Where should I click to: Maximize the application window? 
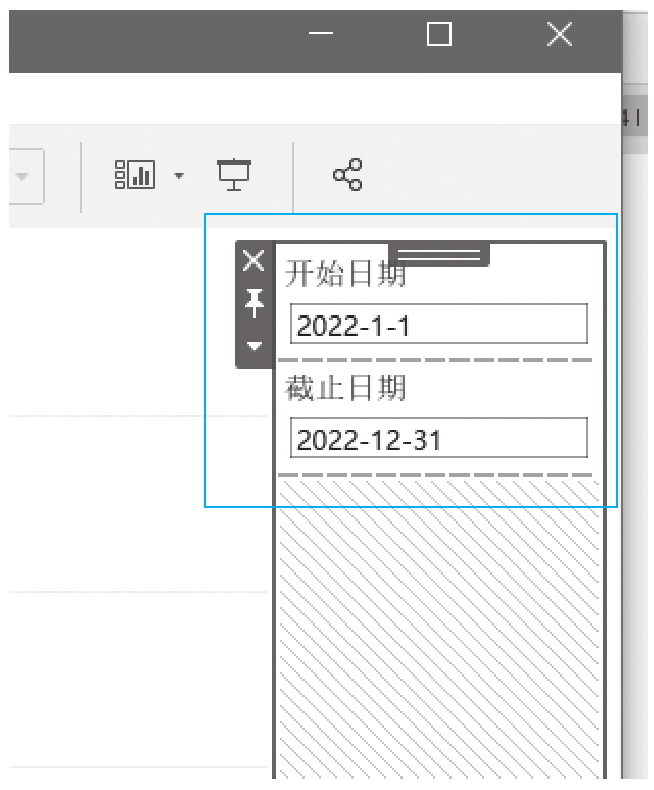[439, 34]
